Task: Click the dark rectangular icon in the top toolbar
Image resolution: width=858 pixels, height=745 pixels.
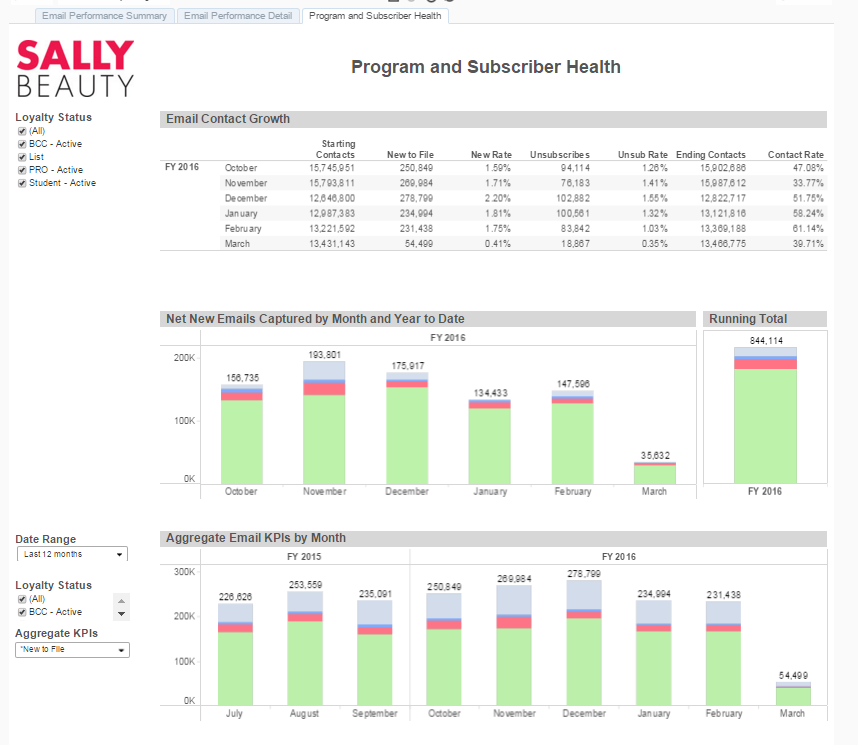Action: [x=391, y=4]
